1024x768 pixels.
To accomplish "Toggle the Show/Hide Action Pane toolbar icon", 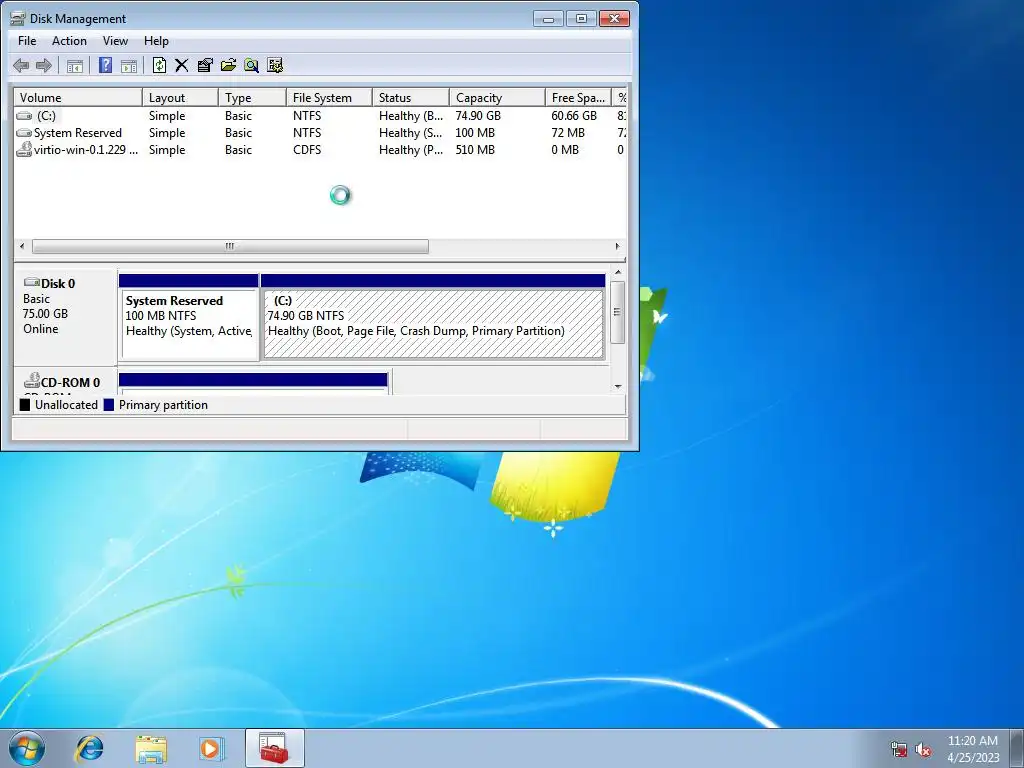I will (129, 65).
